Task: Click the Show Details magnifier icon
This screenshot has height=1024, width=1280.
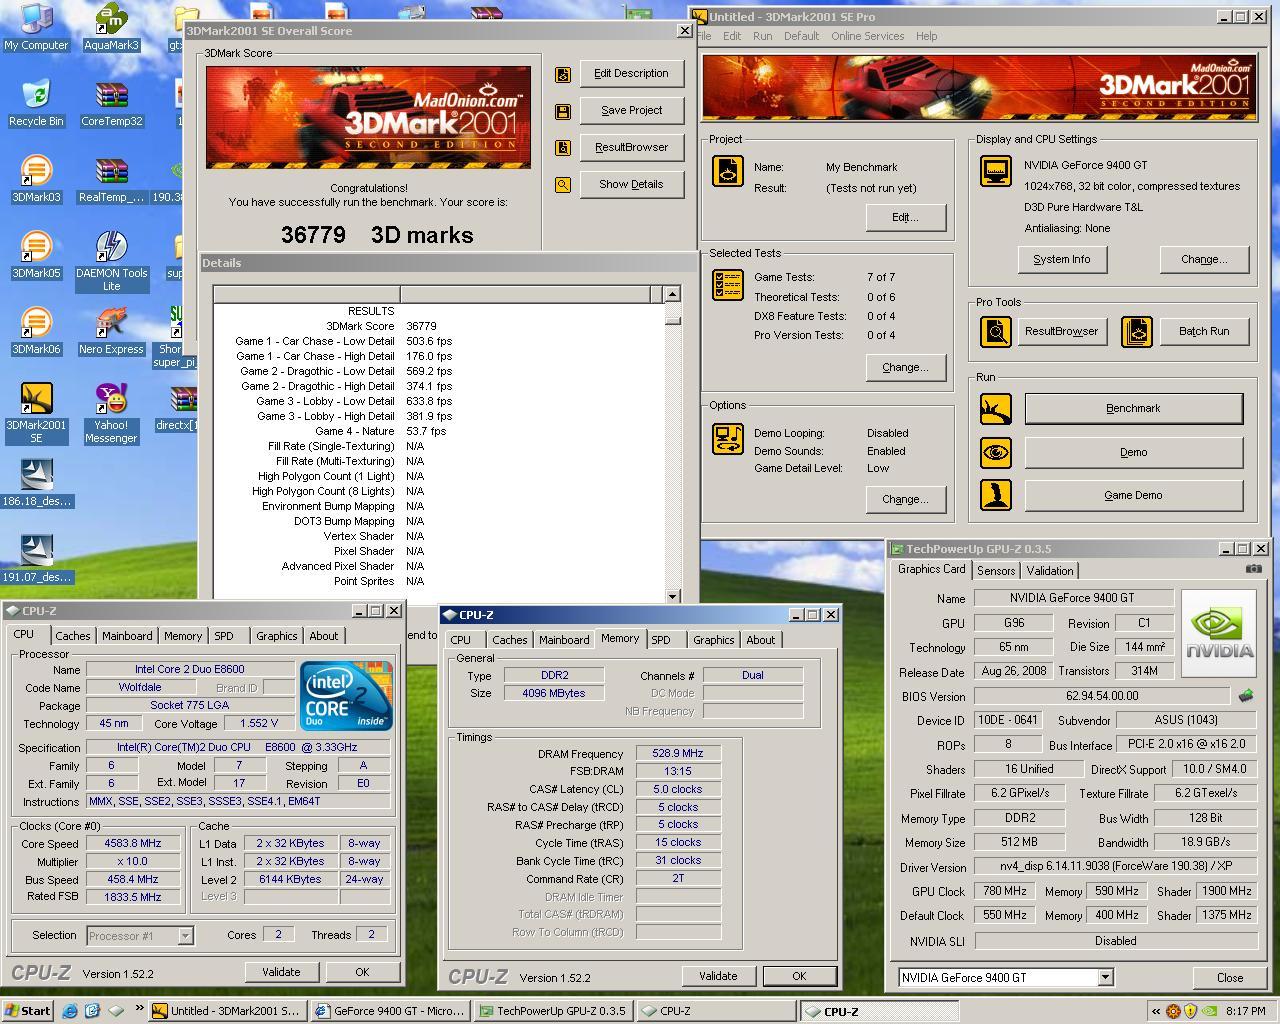Action: [x=563, y=185]
